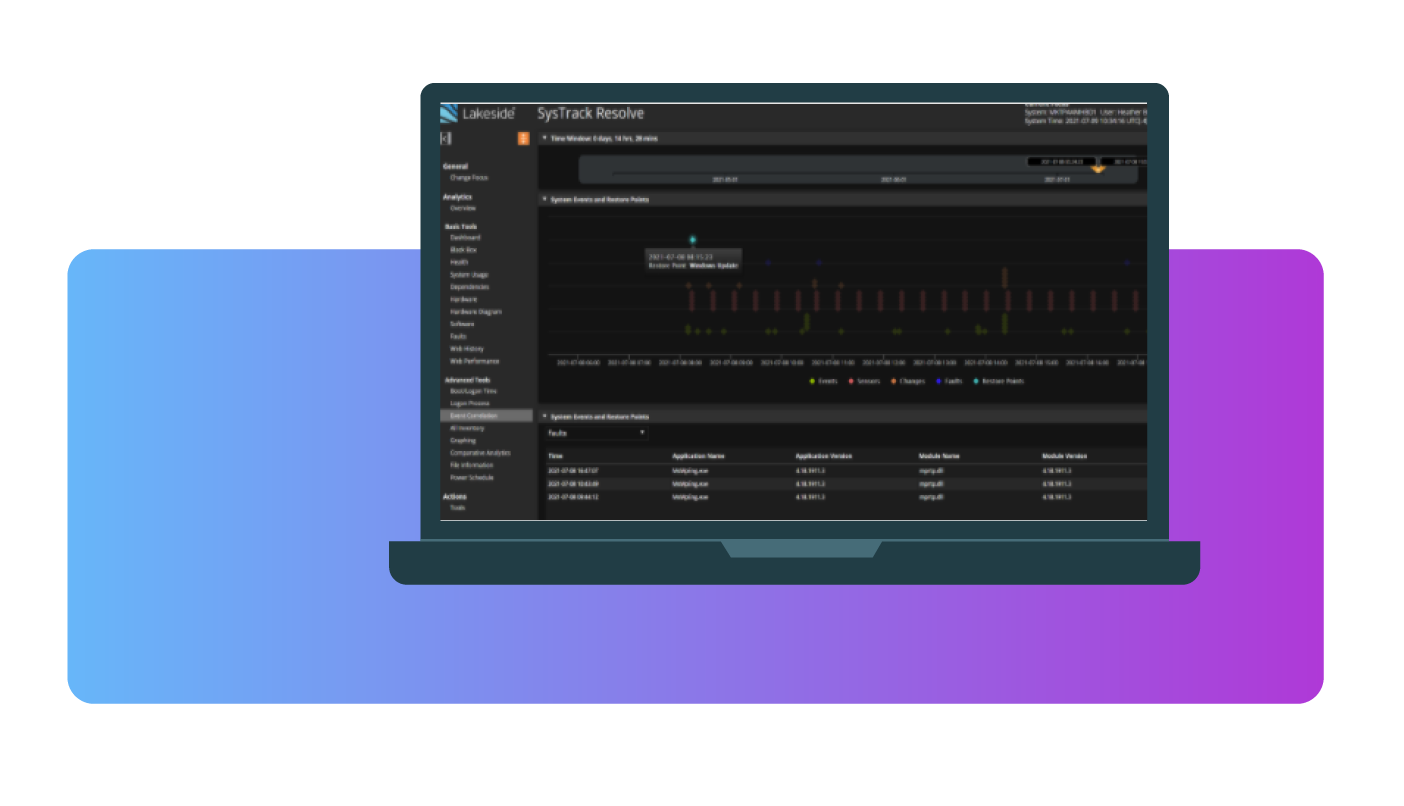Collapse the sidebar with the arrow icon
Image resolution: width=1404 pixels, height=806 pixels.
[x=446, y=139]
